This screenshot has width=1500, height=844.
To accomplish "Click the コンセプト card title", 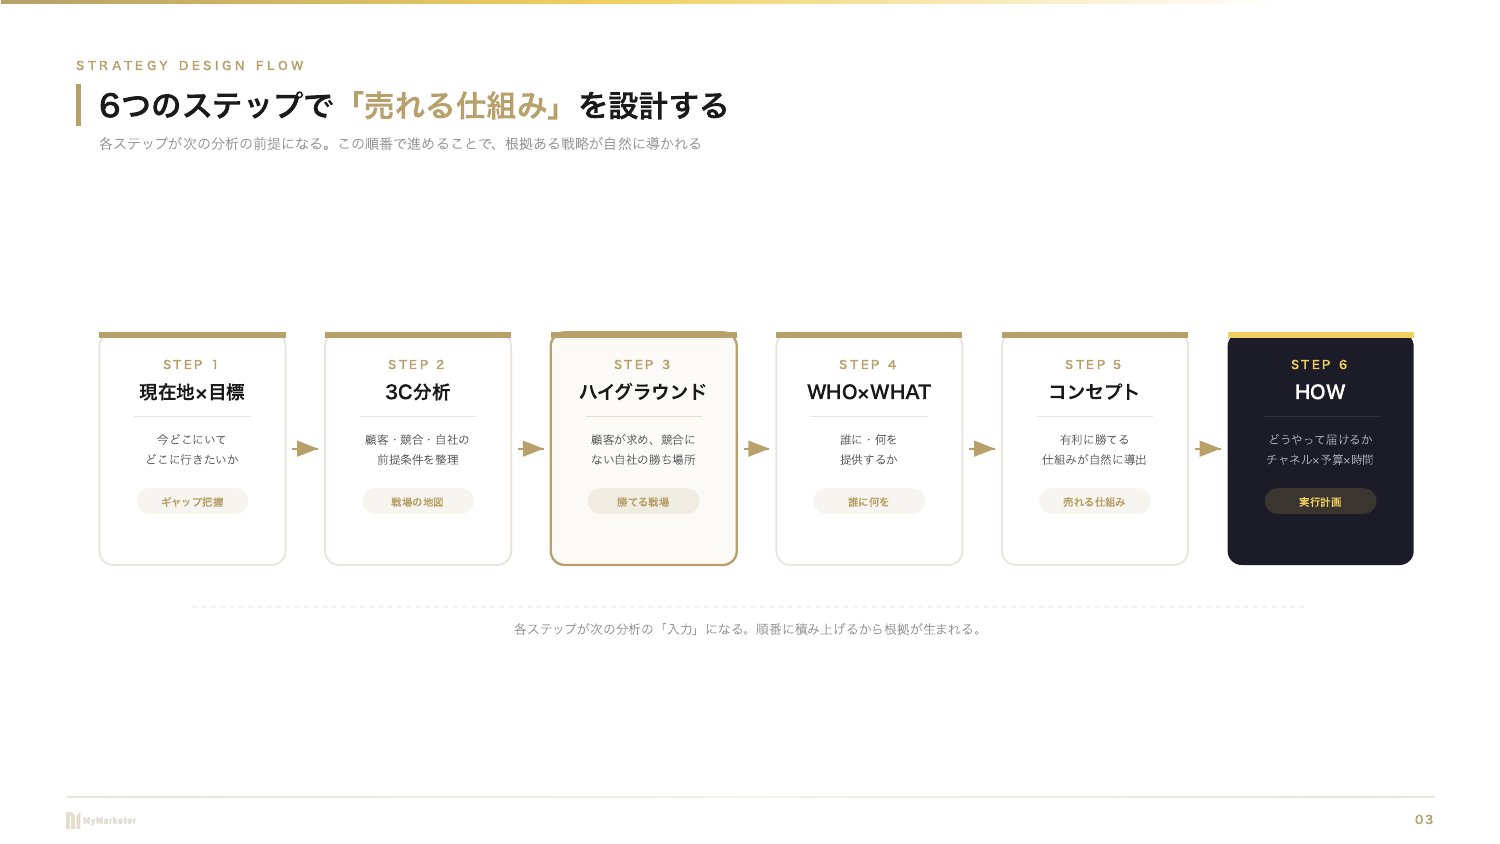I will pyautogui.click(x=1094, y=392).
